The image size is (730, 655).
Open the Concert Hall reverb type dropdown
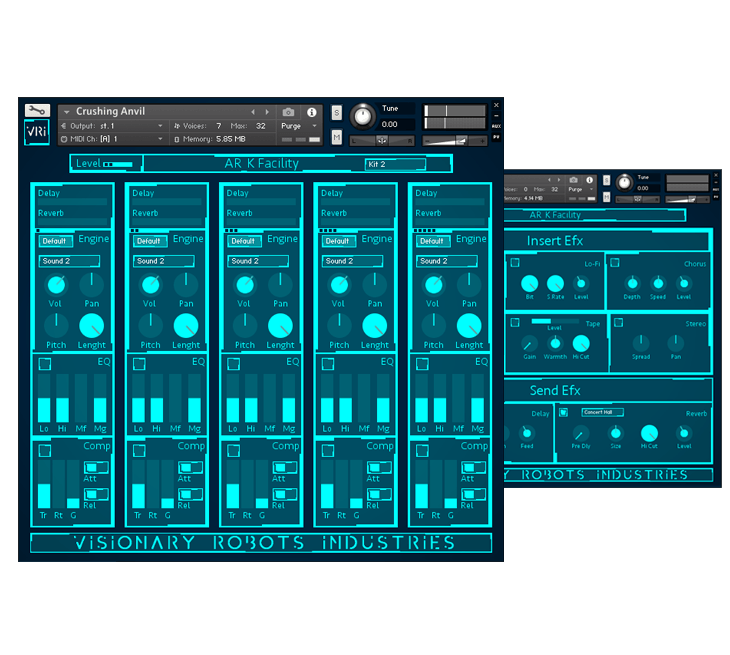point(602,412)
